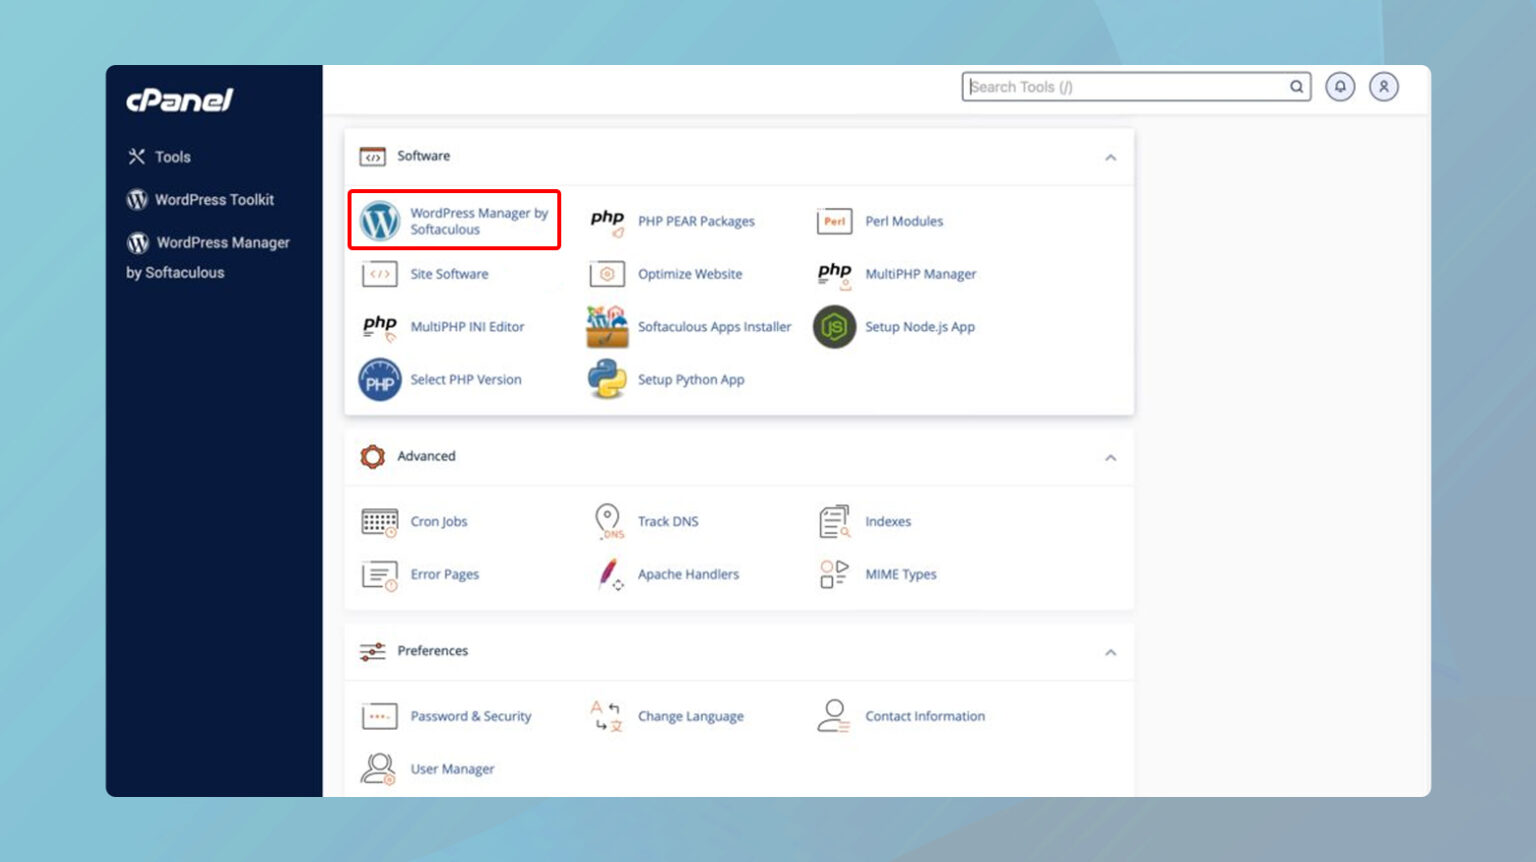Open the Softaculous Apps Installer icon
1536x862 pixels.
pyautogui.click(x=607, y=327)
